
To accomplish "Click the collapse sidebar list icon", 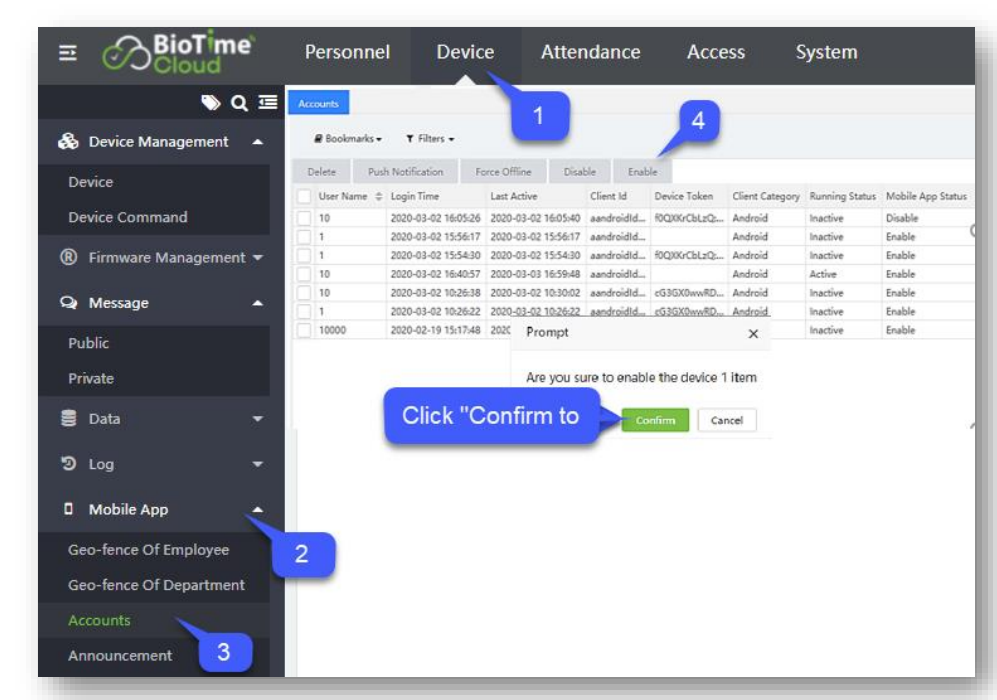I will click(x=267, y=102).
